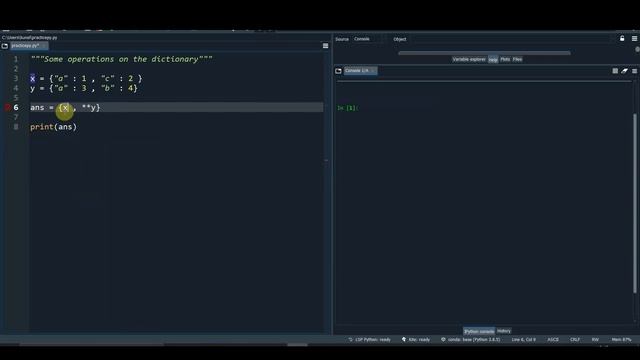The width and height of the screenshot is (640, 360).
Task: Click the Object input field in Help
Action: (510, 39)
